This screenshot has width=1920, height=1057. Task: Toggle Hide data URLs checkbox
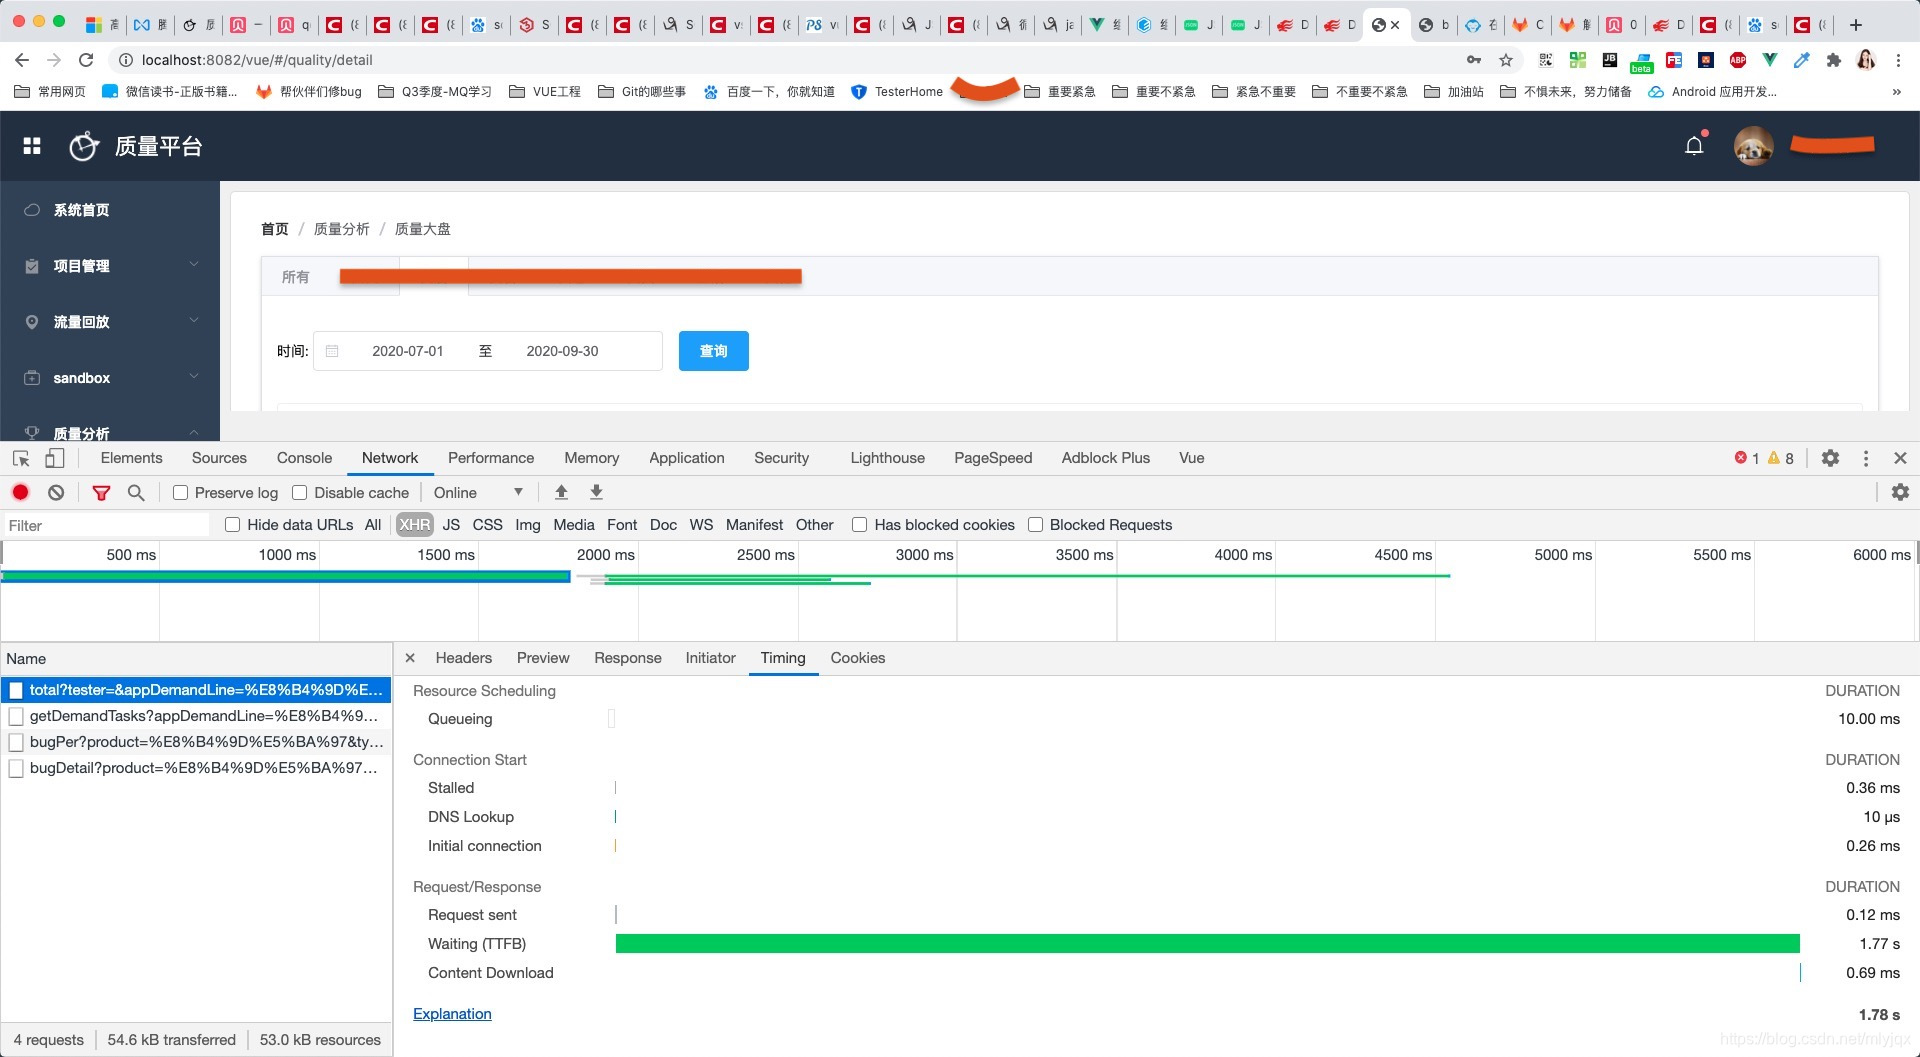pyautogui.click(x=232, y=525)
